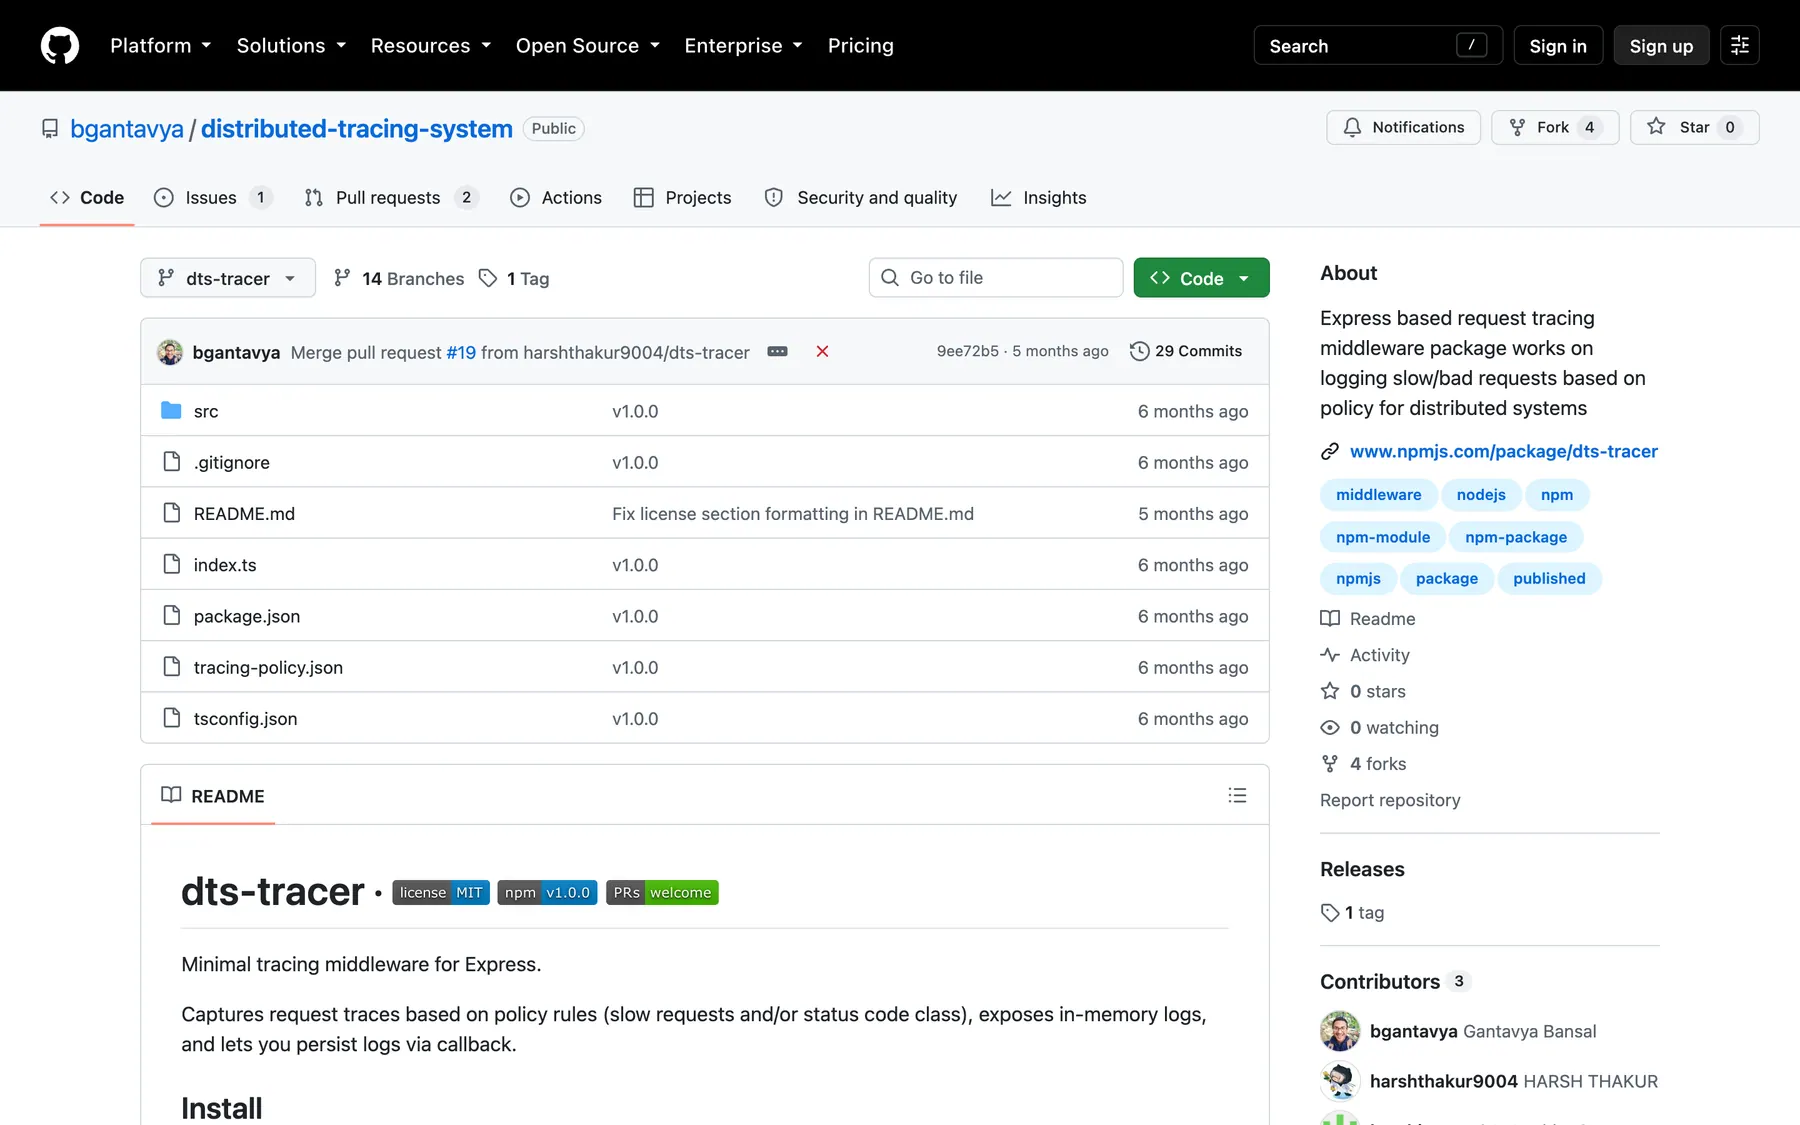
Task: Click the star icon next to 0 stars
Action: coord(1330,691)
